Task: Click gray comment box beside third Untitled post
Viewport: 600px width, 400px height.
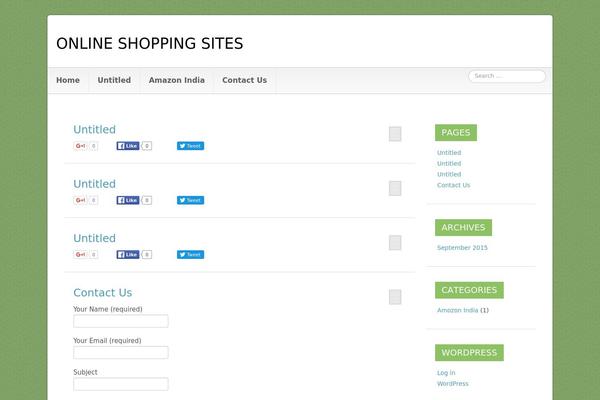Action: click(x=395, y=243)
